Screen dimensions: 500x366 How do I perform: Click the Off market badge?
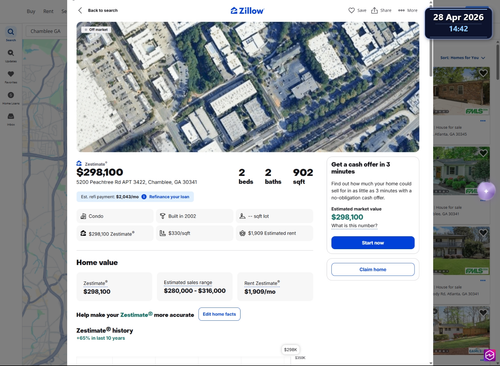tap(96, 30)
